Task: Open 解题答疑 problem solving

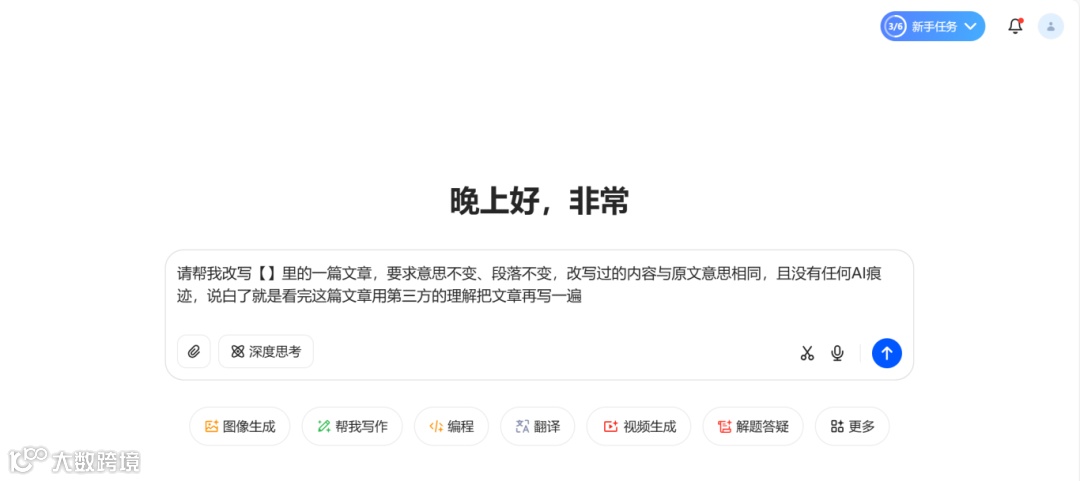Action: coord(753,427)
